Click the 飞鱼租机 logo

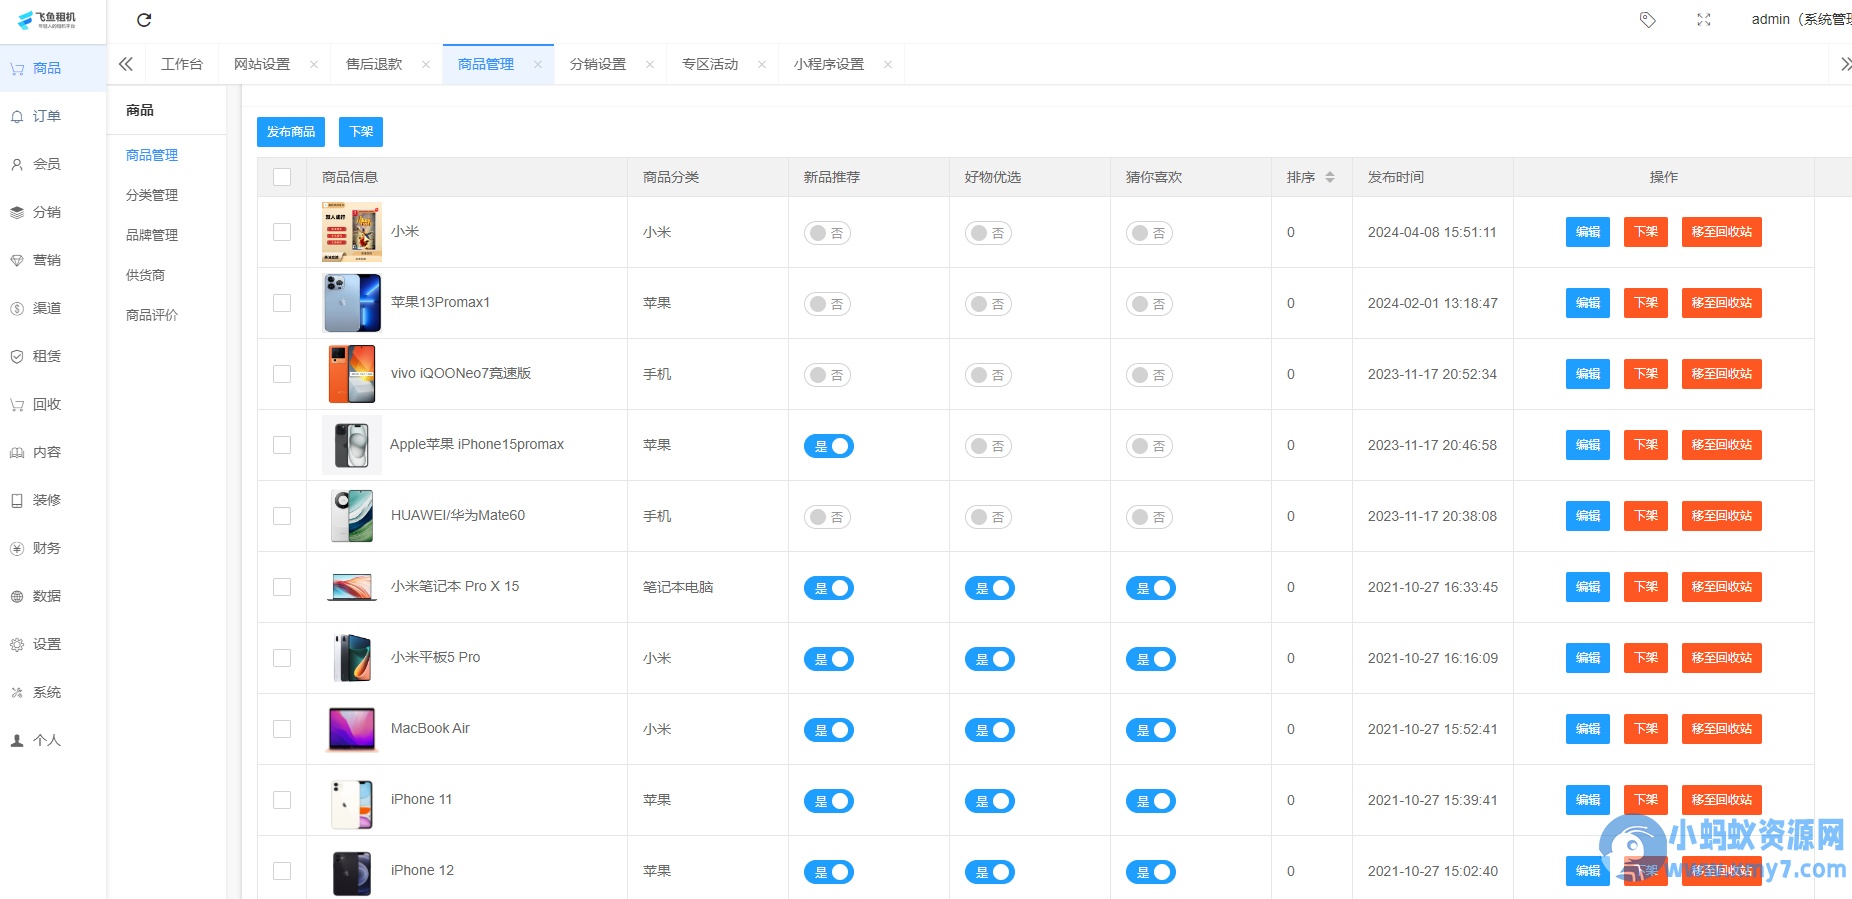pyautogui.click(x=47, y=20)
